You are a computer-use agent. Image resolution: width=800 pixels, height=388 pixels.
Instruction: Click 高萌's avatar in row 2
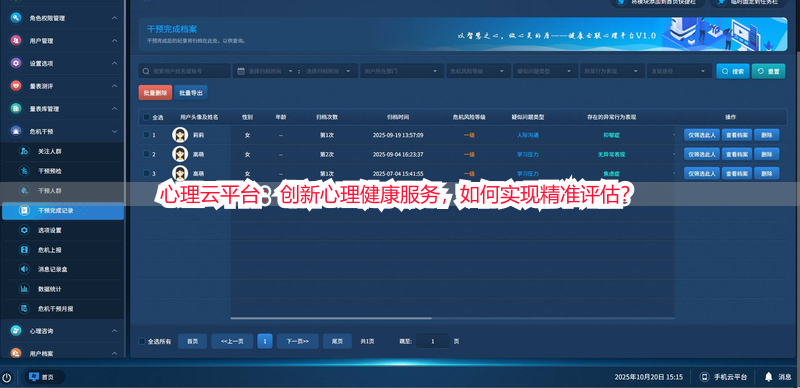(x=180, y=154)
